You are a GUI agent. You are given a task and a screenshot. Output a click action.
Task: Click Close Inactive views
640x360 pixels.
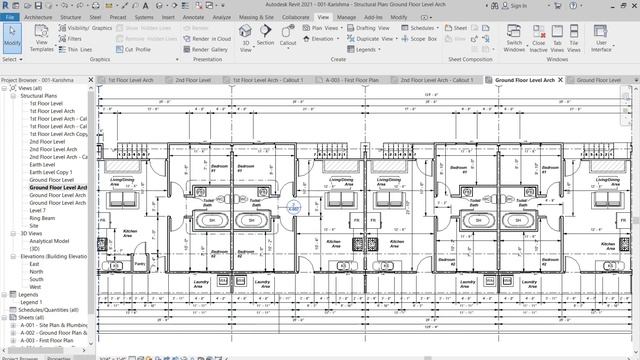coord(538,38)
